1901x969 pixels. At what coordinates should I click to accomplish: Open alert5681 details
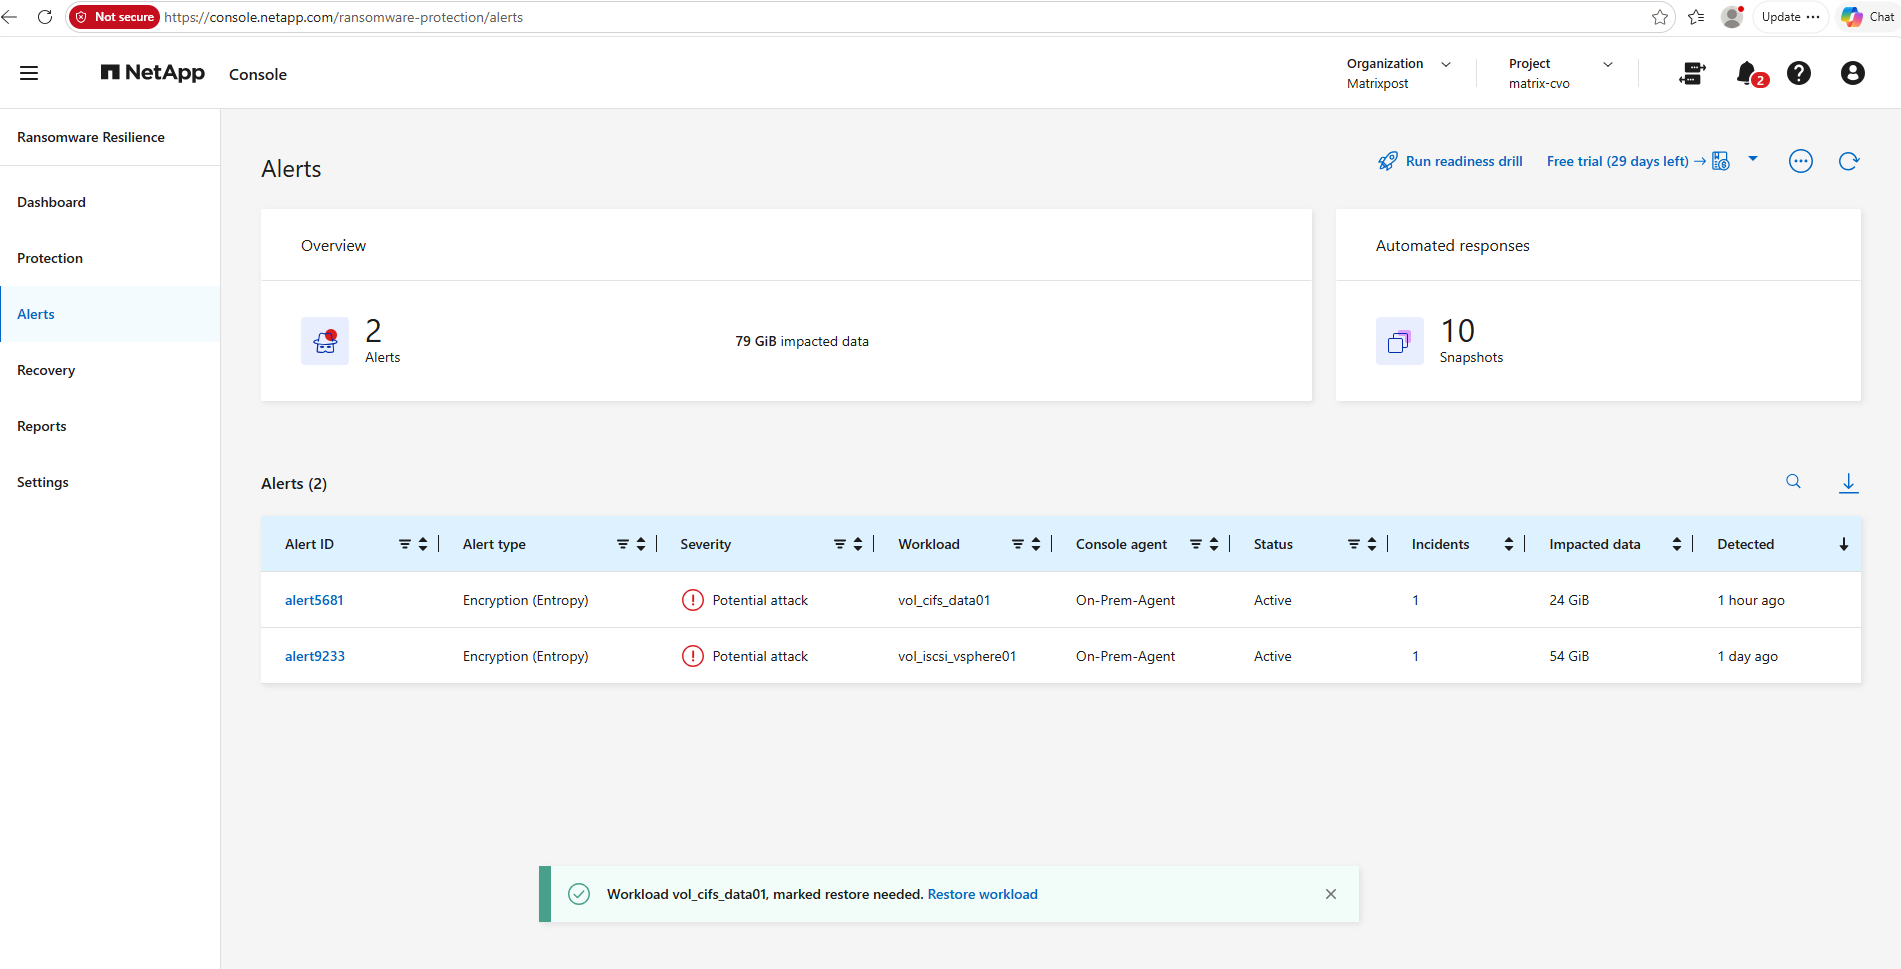pos(314,600)
